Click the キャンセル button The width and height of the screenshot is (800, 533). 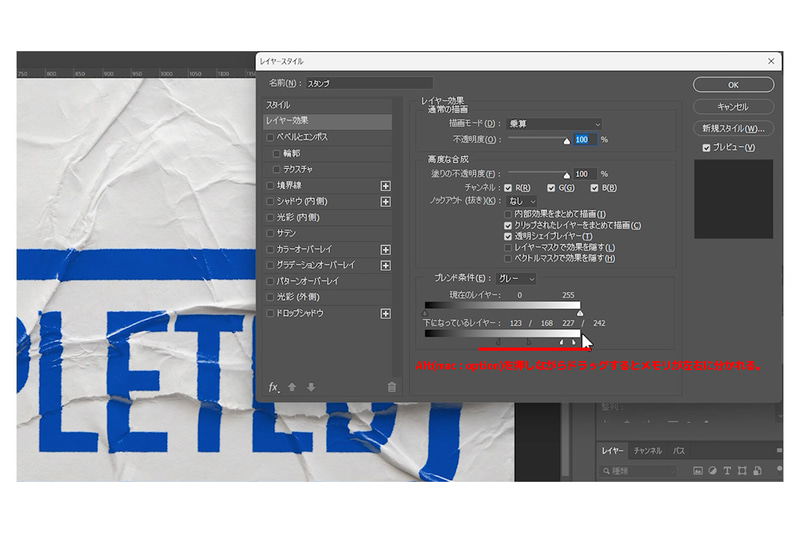tap(733, 107)
